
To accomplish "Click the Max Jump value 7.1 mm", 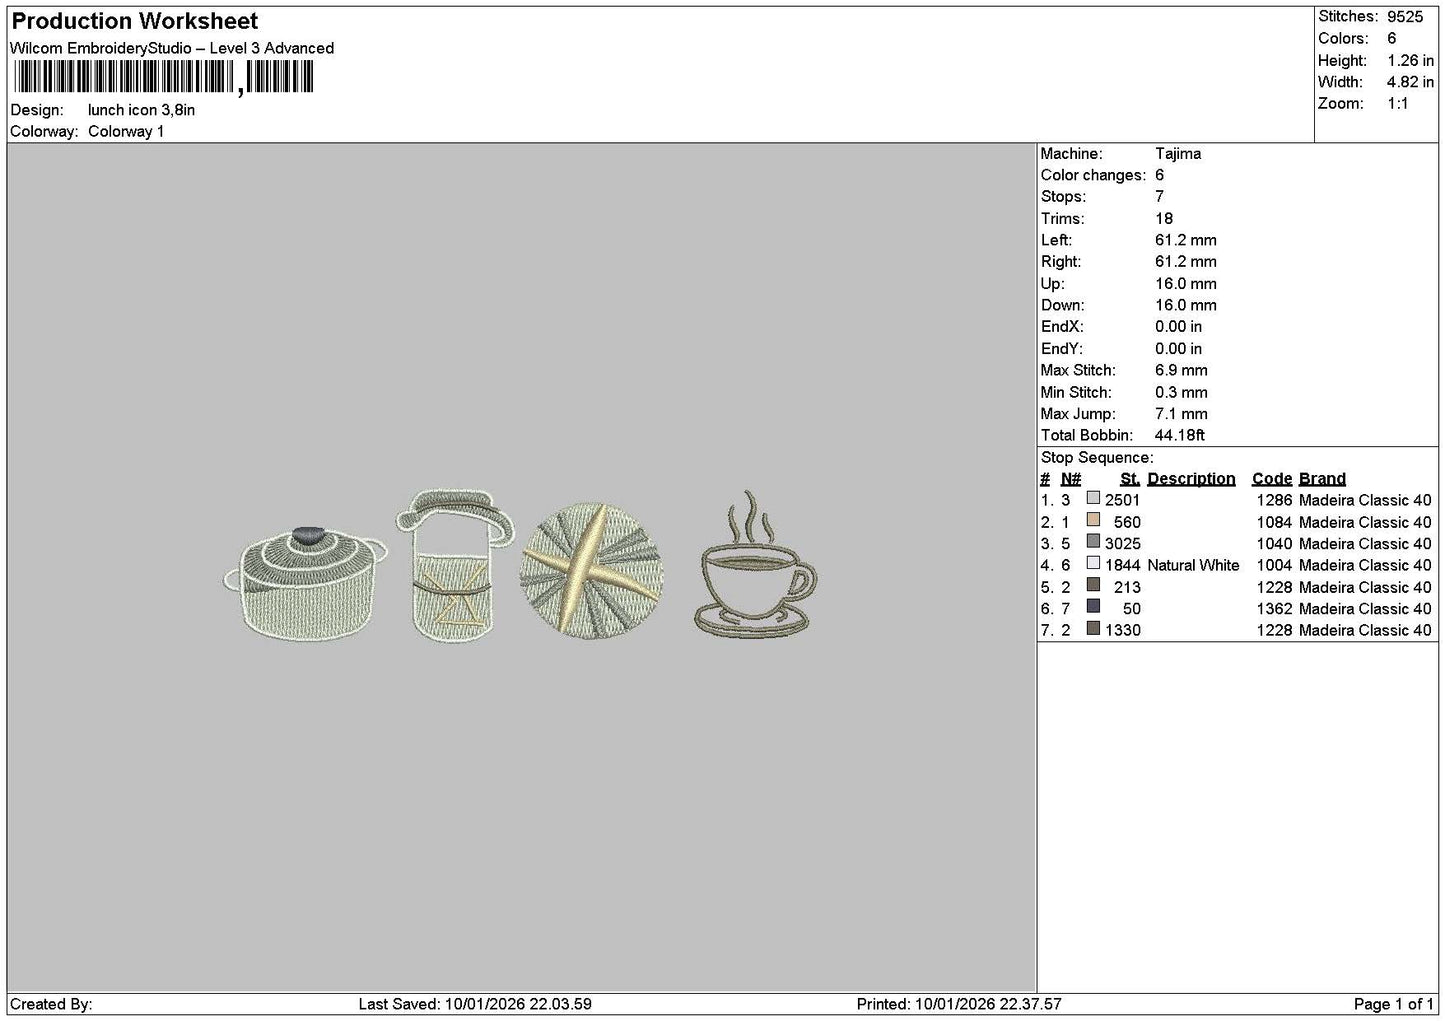I will [x=1181, y=413].
